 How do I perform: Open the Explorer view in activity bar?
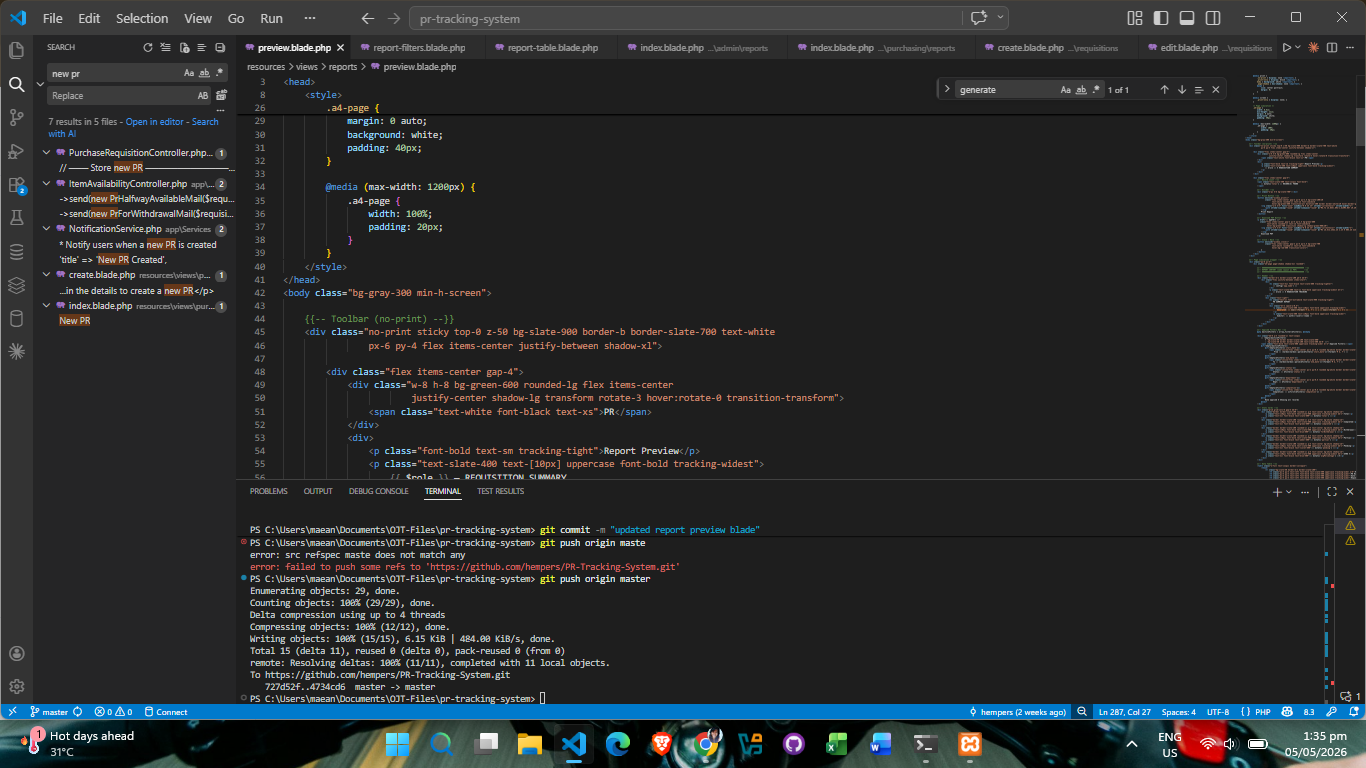coord(16,51)
